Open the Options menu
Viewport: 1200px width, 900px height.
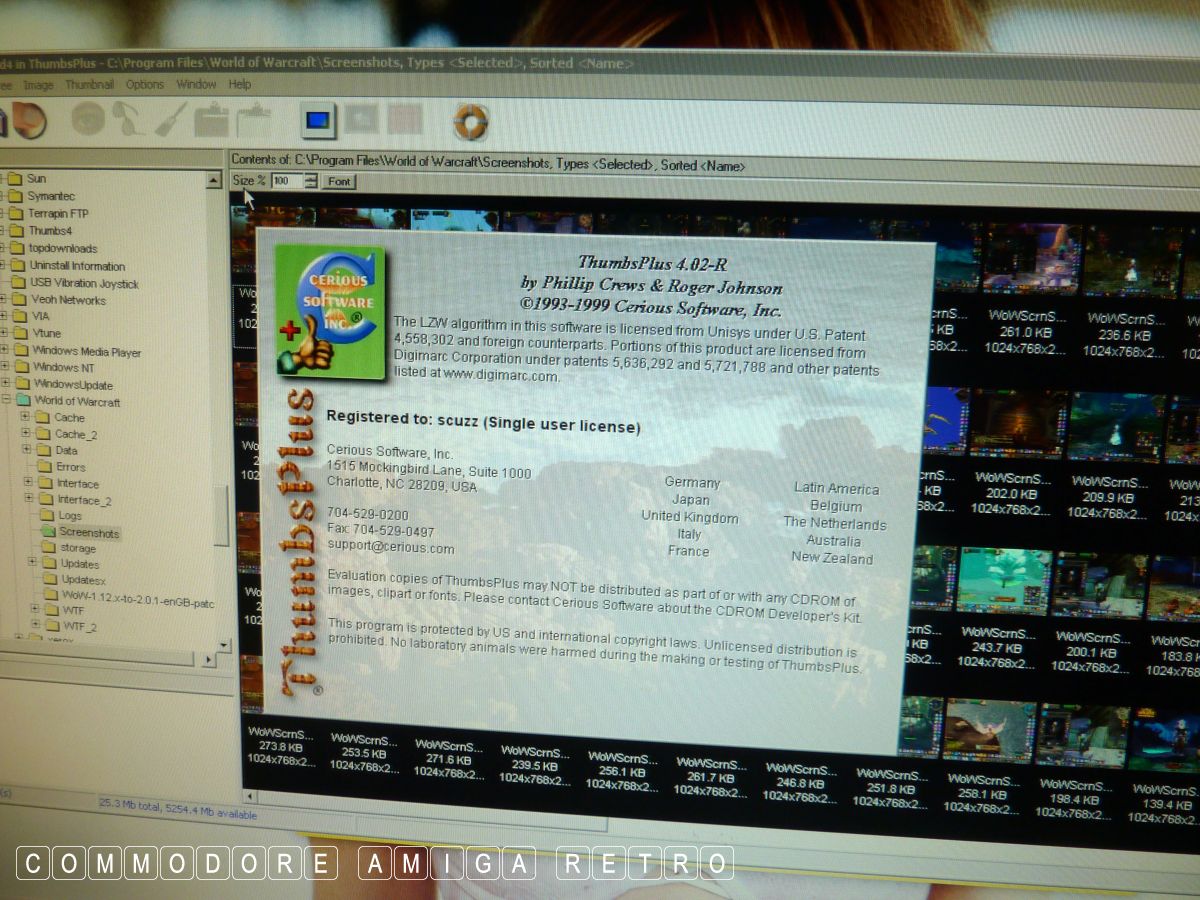click(145, 85)
